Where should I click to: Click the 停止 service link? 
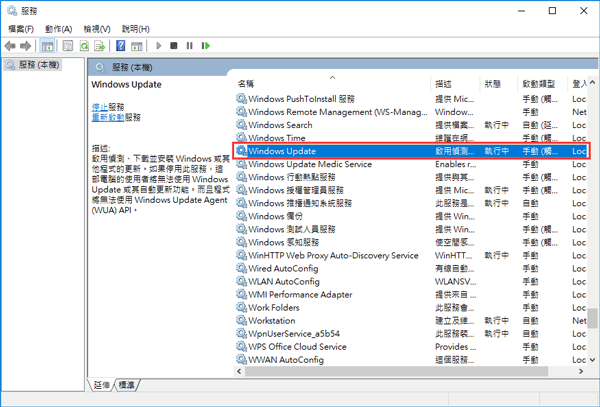tap(99, 106)
